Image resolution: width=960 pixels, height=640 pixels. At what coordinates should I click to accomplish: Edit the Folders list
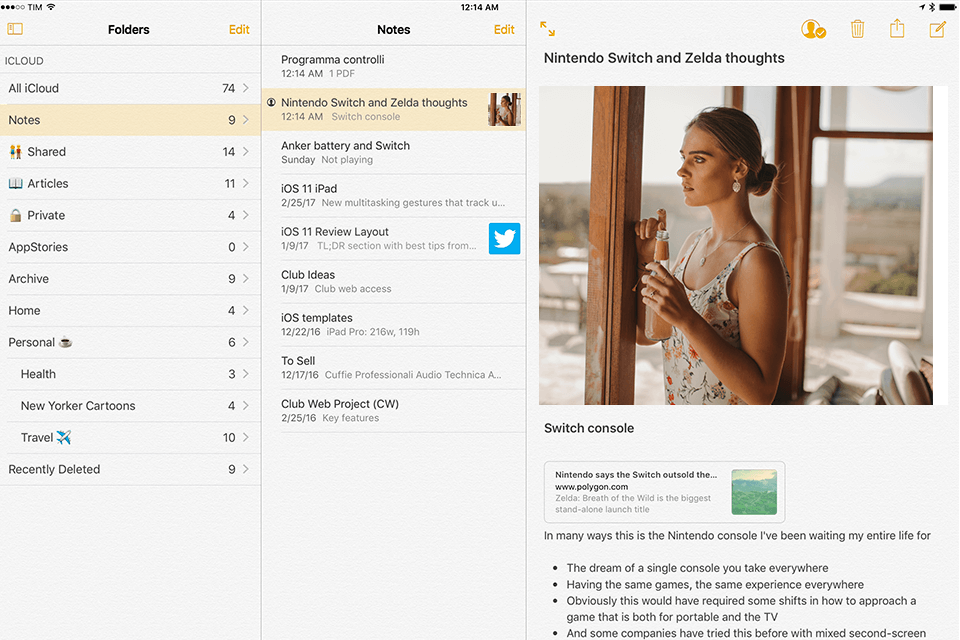[x=239, y=29]
